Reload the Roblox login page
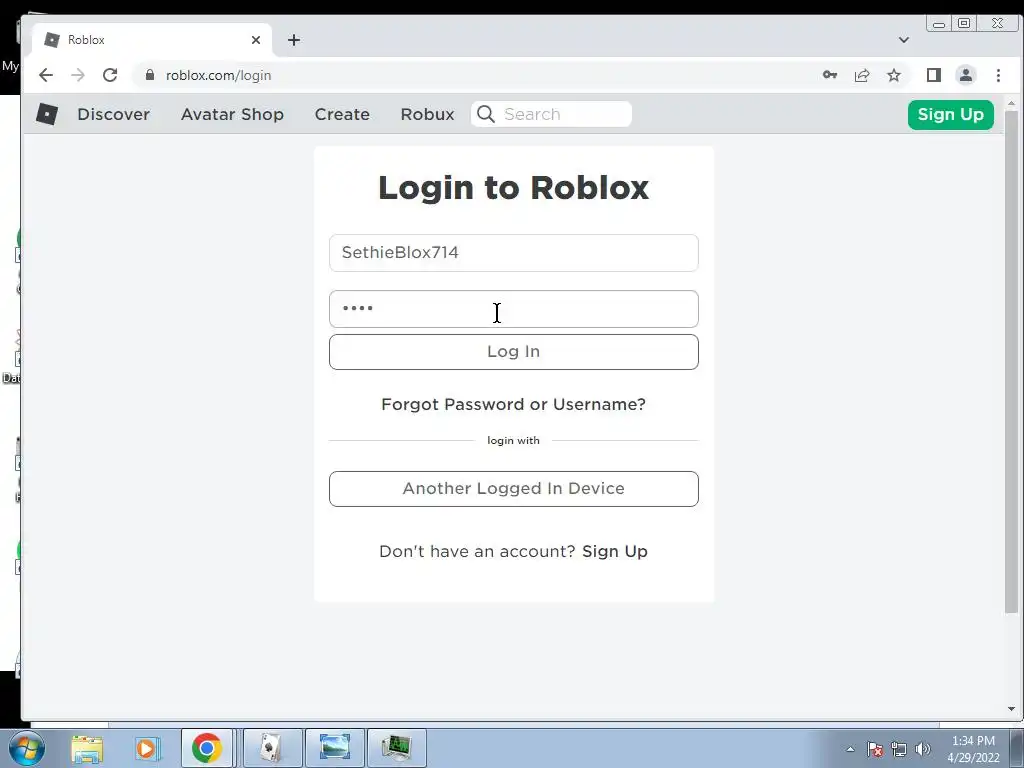Screen dimensions: 1024x768 coord(110,75)
